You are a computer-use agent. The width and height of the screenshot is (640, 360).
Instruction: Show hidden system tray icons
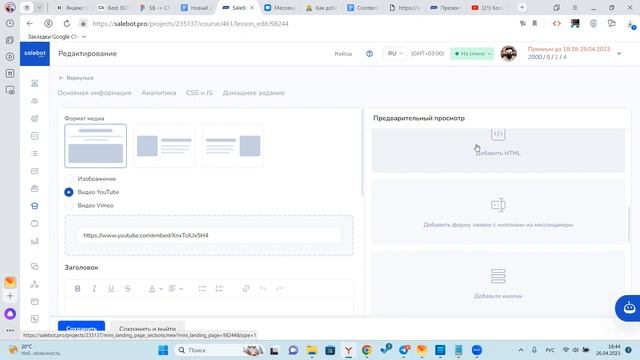pyautogui.click(x=520, y=350)
